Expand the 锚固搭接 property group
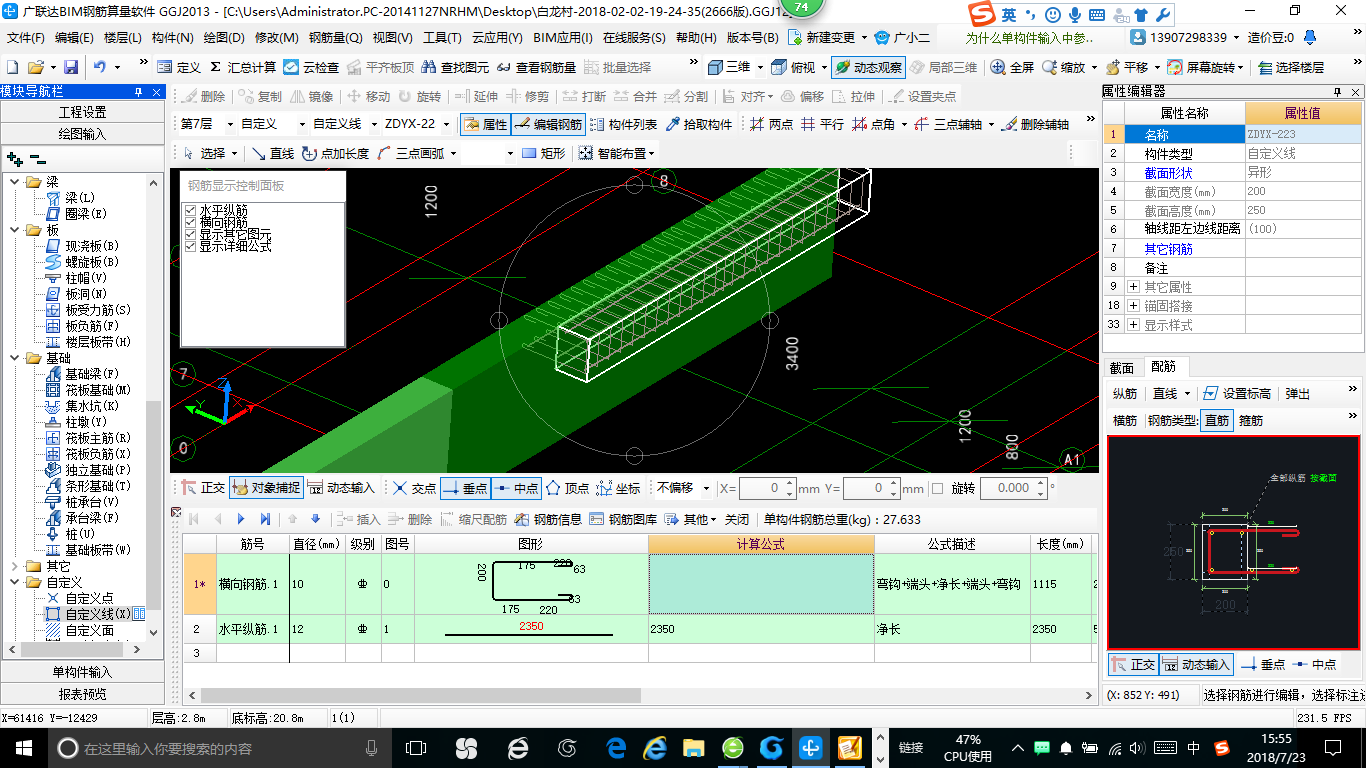Viewport: 1366px width, 768px height. coord(1133,306)
